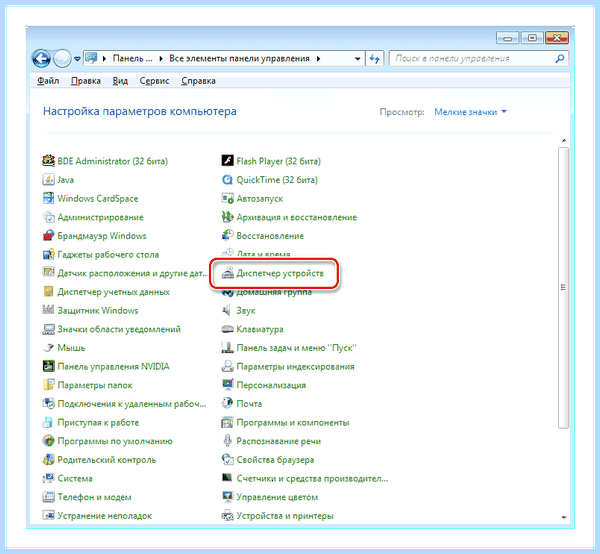The image size is (600, 554).
Task: Open the Защитник Windows icon
Action: [x=48, y=310]
